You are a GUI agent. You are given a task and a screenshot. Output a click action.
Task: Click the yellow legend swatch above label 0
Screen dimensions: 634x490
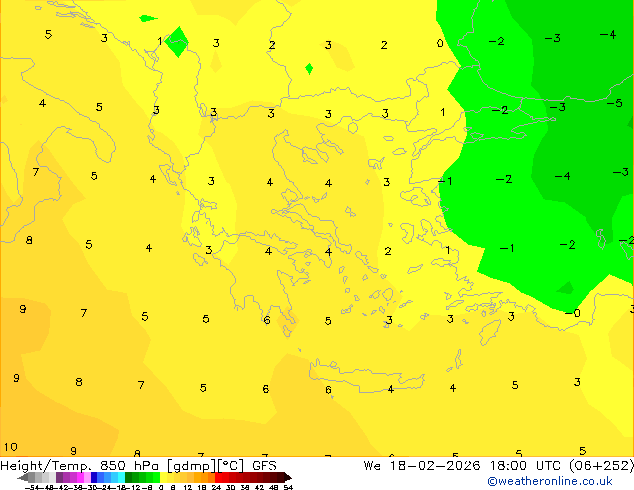[x=163, y=477]
